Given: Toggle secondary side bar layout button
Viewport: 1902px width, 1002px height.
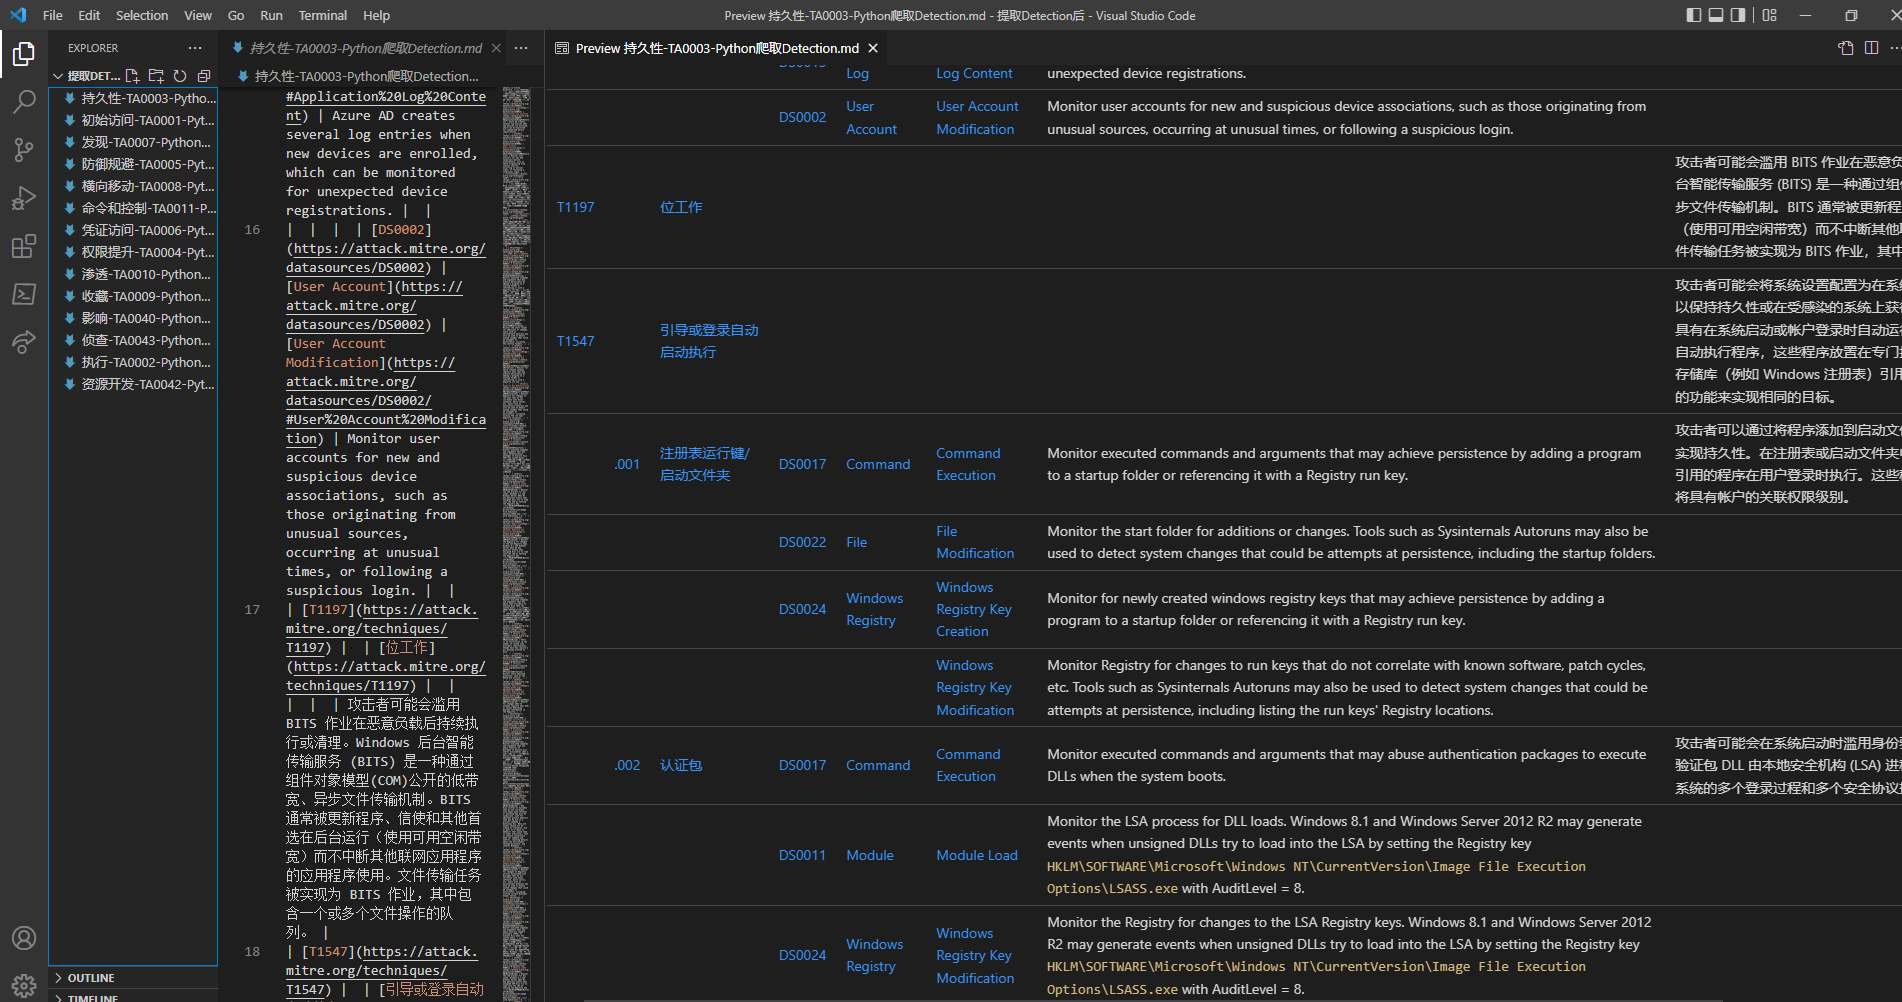Looking at the screenshot, I should [1738, 15].
